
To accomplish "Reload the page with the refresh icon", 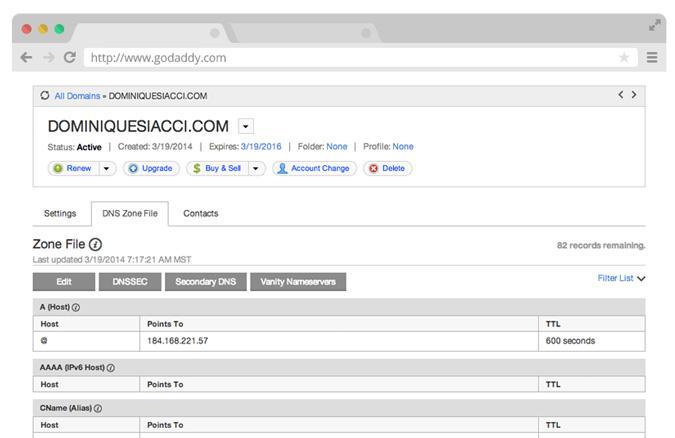I will (69, 58).
